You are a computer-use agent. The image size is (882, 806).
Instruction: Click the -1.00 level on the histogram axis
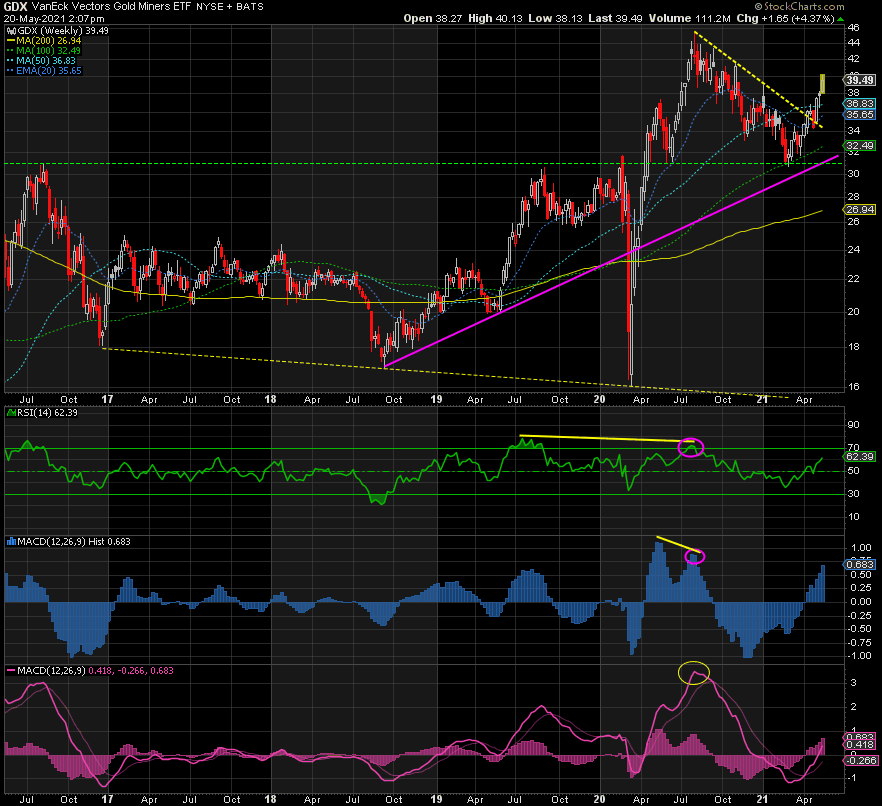pos(860,656)
